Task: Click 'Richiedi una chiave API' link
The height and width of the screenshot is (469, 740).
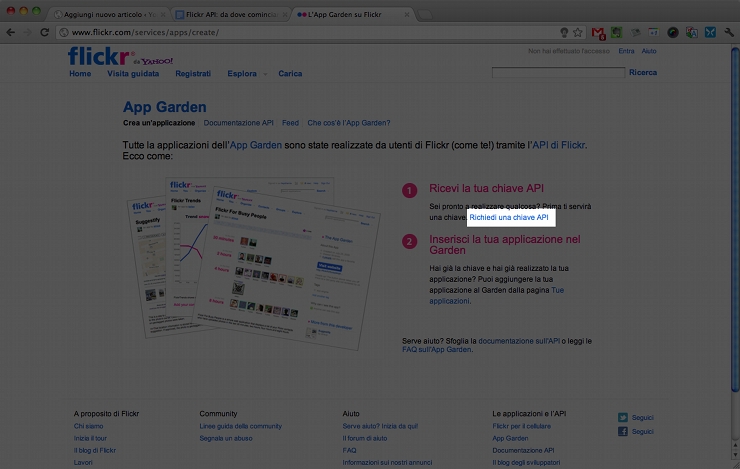Action: pos(509,218)
